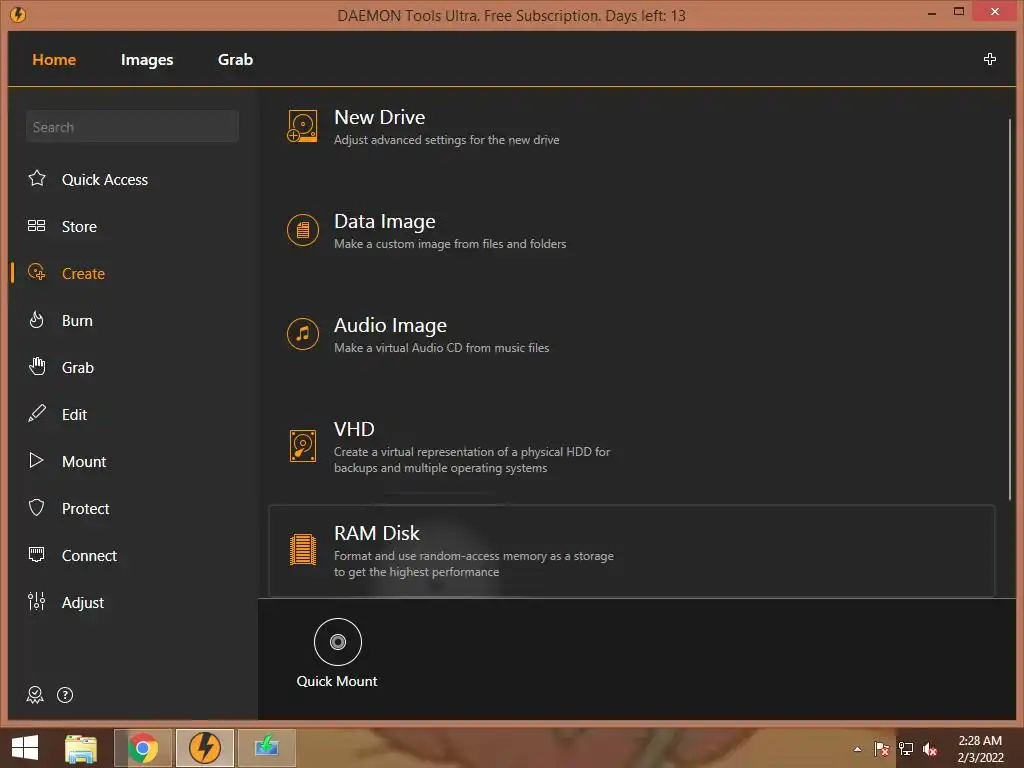
Task: Click 'Adjust advanced settings for the new drive'
Action: (447, 140)
